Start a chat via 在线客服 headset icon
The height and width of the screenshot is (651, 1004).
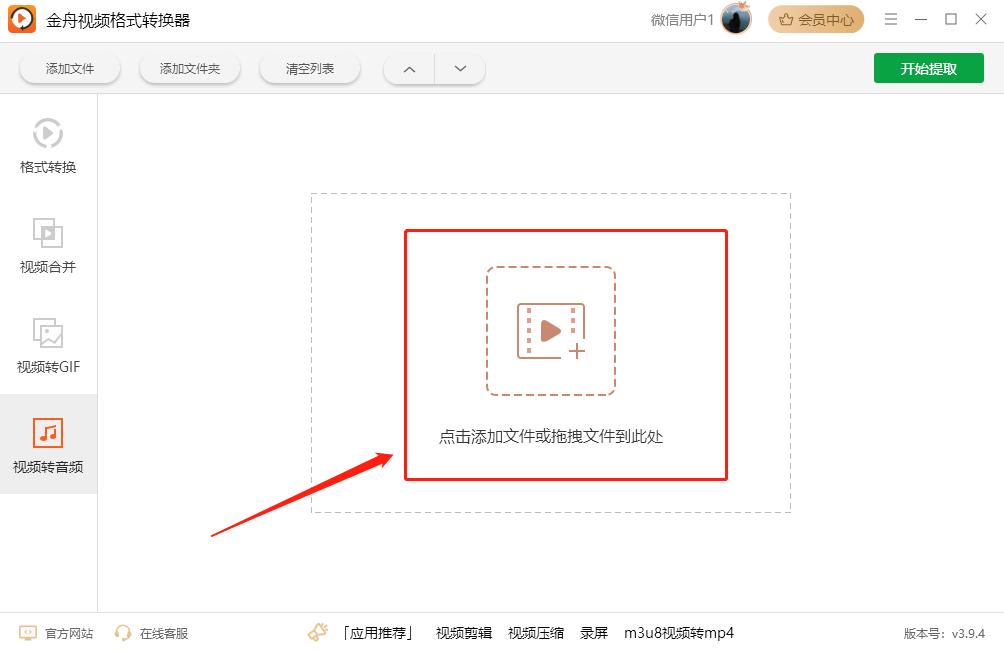pyautogui.click(x=122, y=632)
